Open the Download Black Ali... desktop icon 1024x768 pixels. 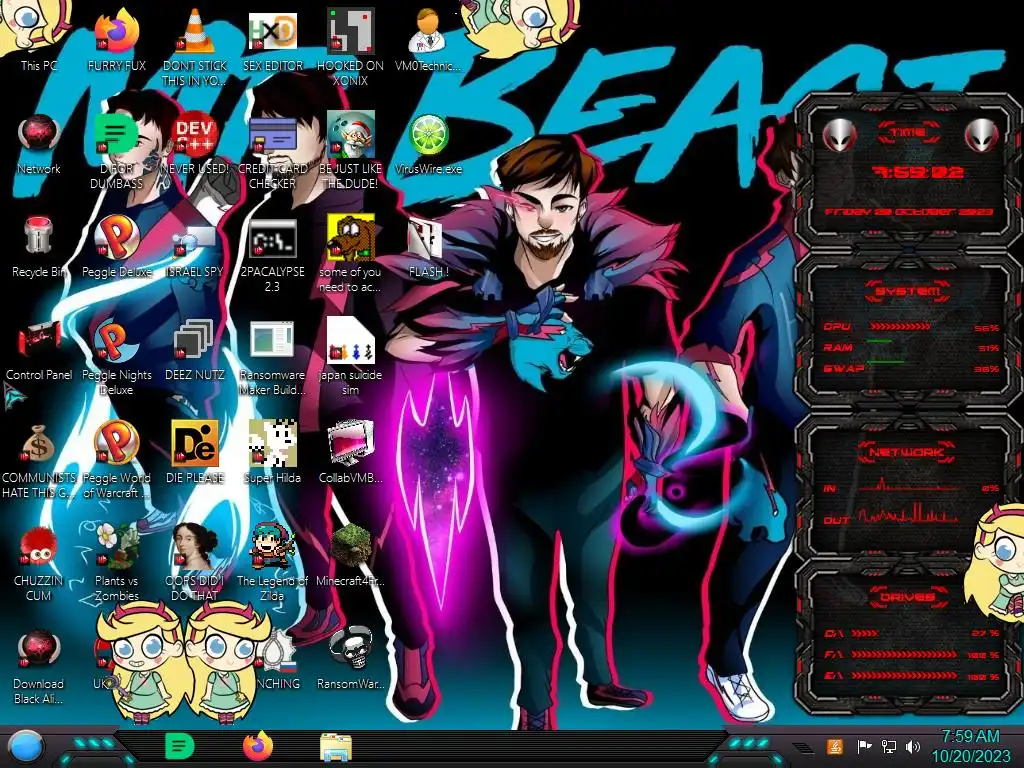39,666
